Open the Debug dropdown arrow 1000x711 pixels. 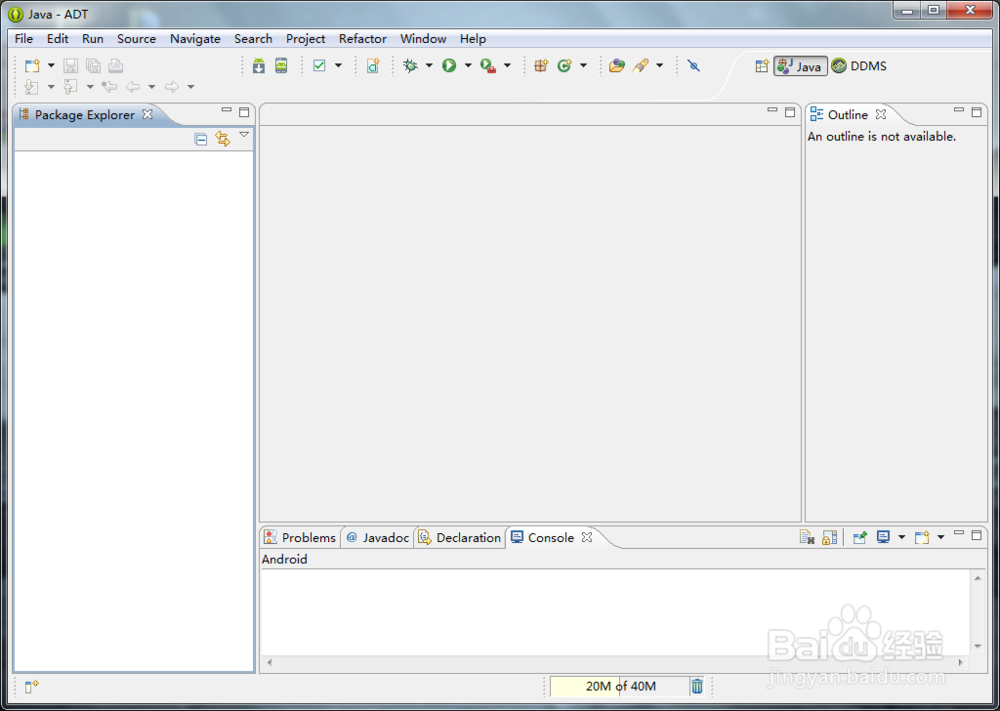[x=429, y=66]
